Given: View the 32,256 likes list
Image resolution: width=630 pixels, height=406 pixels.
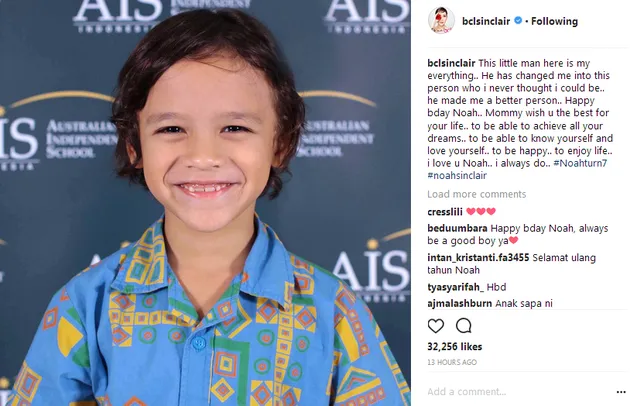Looking at the screenshot, I should (x=454, y=347).
